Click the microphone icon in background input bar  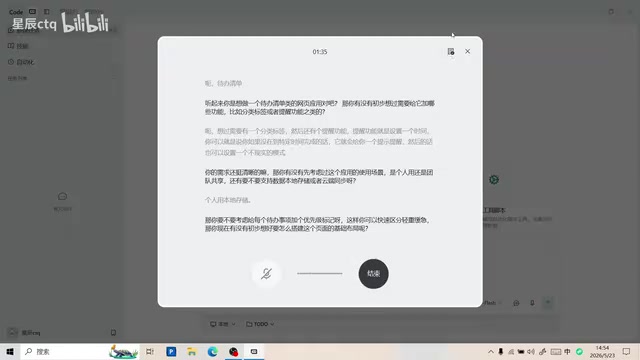point(532,303)
